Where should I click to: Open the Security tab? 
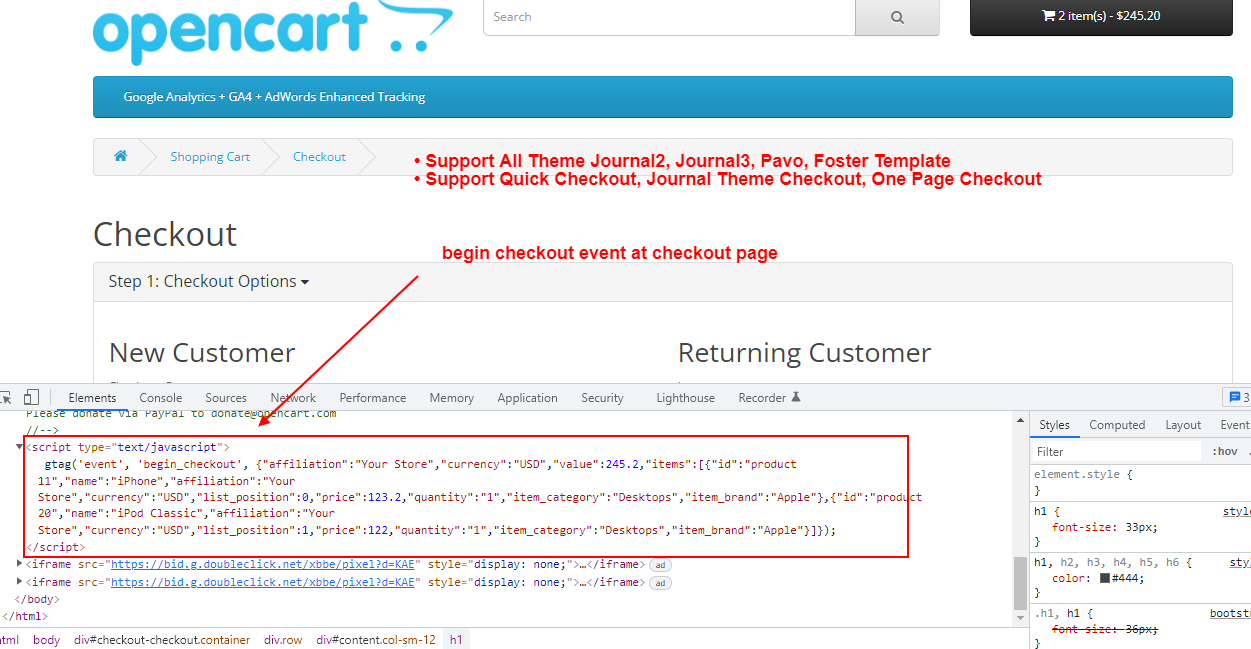[x=602, y=397]
